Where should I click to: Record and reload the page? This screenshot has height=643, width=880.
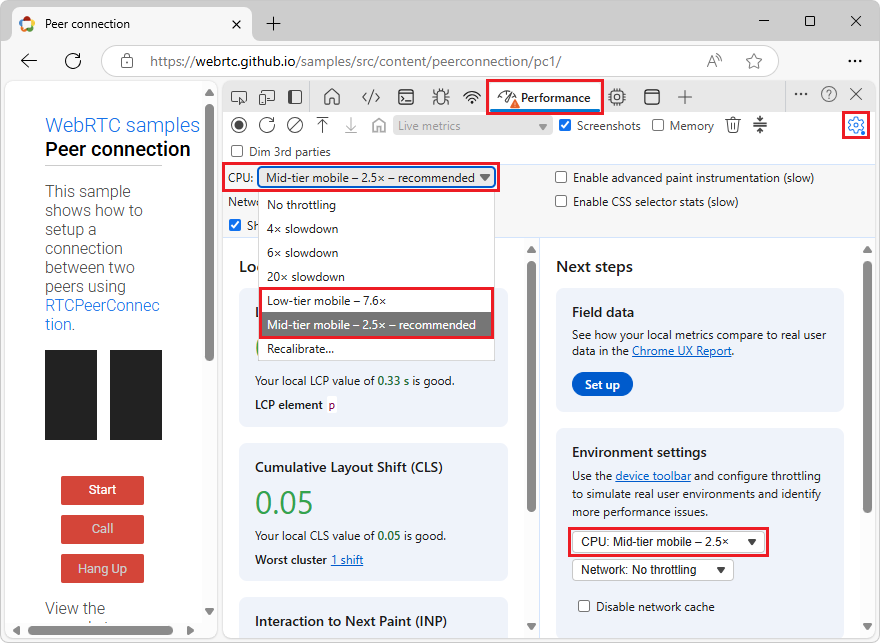264,125
